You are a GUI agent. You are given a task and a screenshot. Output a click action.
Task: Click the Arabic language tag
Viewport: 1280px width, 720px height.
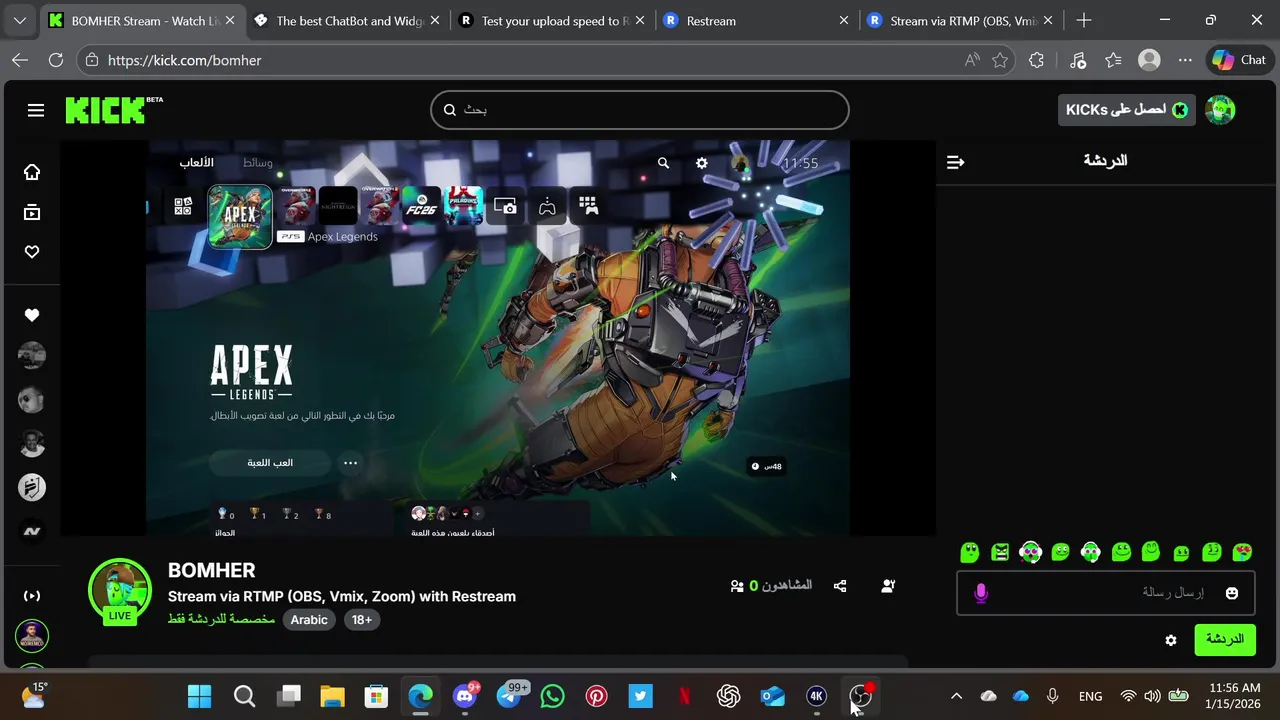[x=309, y=620]
